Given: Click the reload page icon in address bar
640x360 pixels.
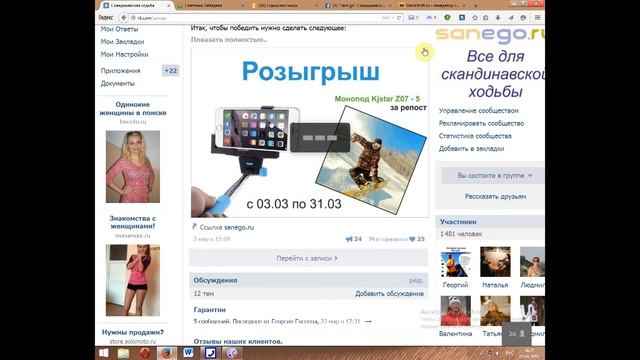Looking at the screenshot, I should 399,18.
